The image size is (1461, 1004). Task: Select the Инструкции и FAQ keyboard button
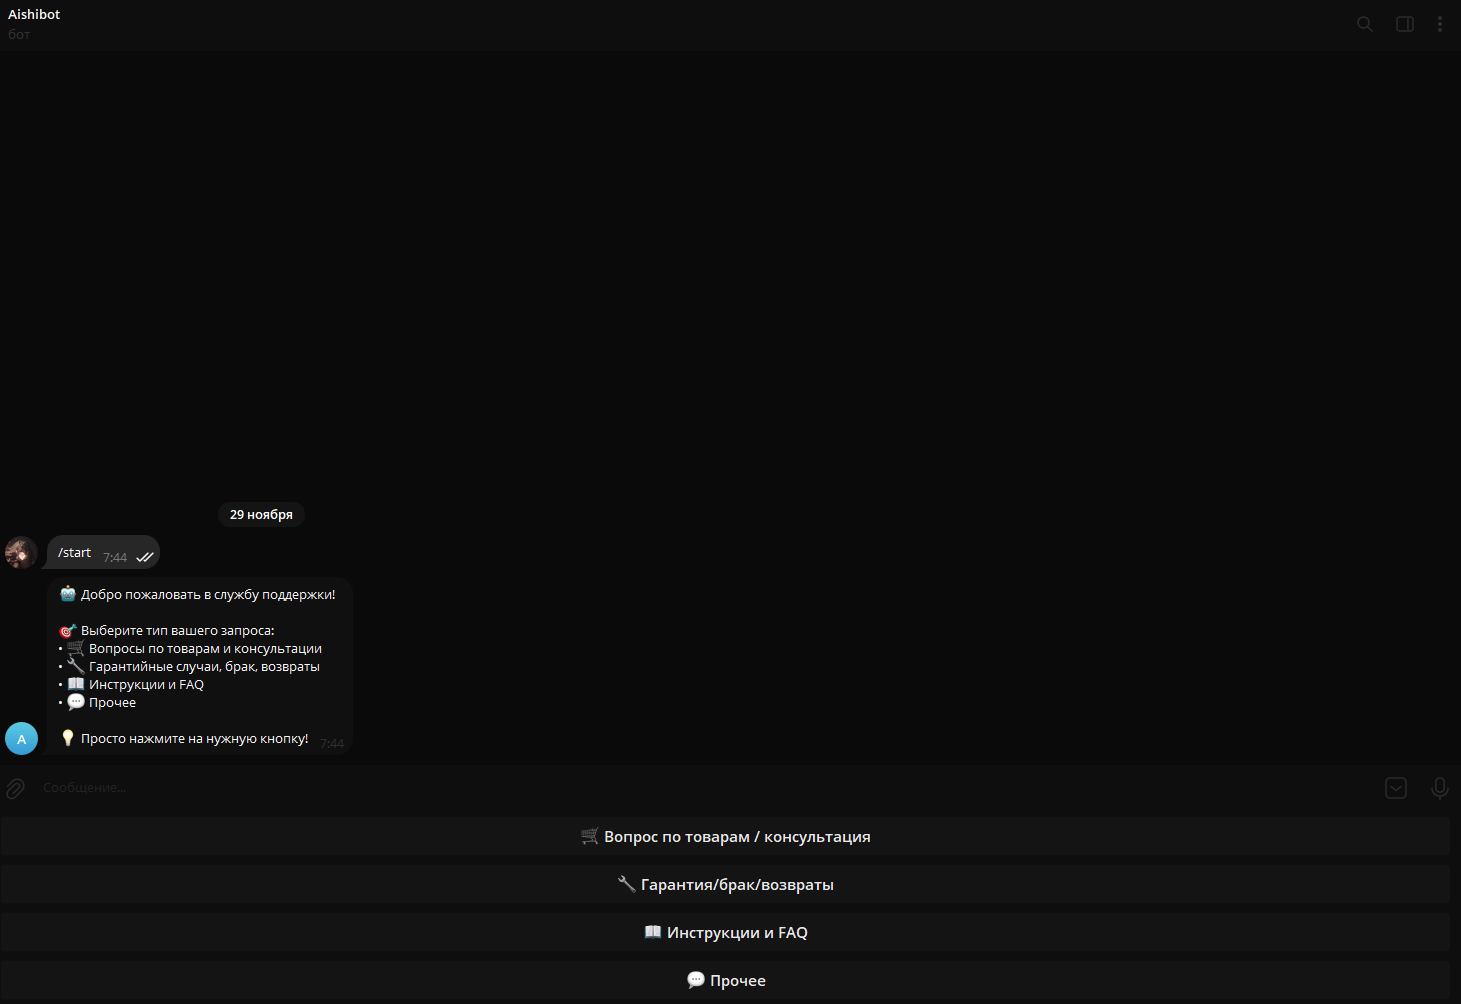tap(725, 933)
